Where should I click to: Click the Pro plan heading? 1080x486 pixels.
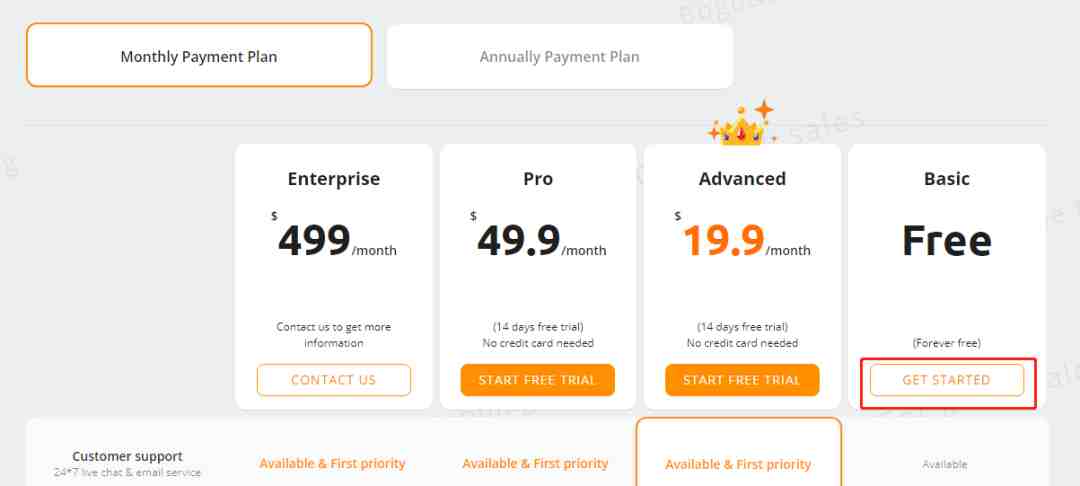click(x=538, y=179)
